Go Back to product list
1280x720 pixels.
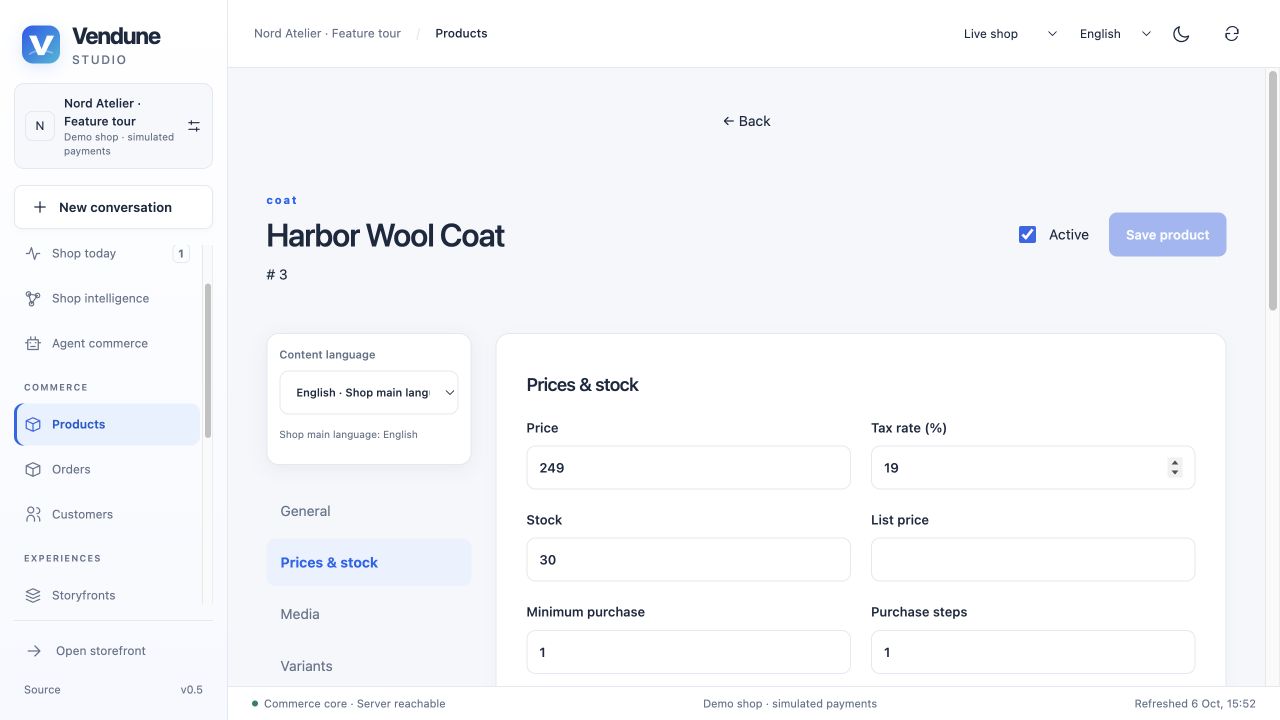point(746,121)
